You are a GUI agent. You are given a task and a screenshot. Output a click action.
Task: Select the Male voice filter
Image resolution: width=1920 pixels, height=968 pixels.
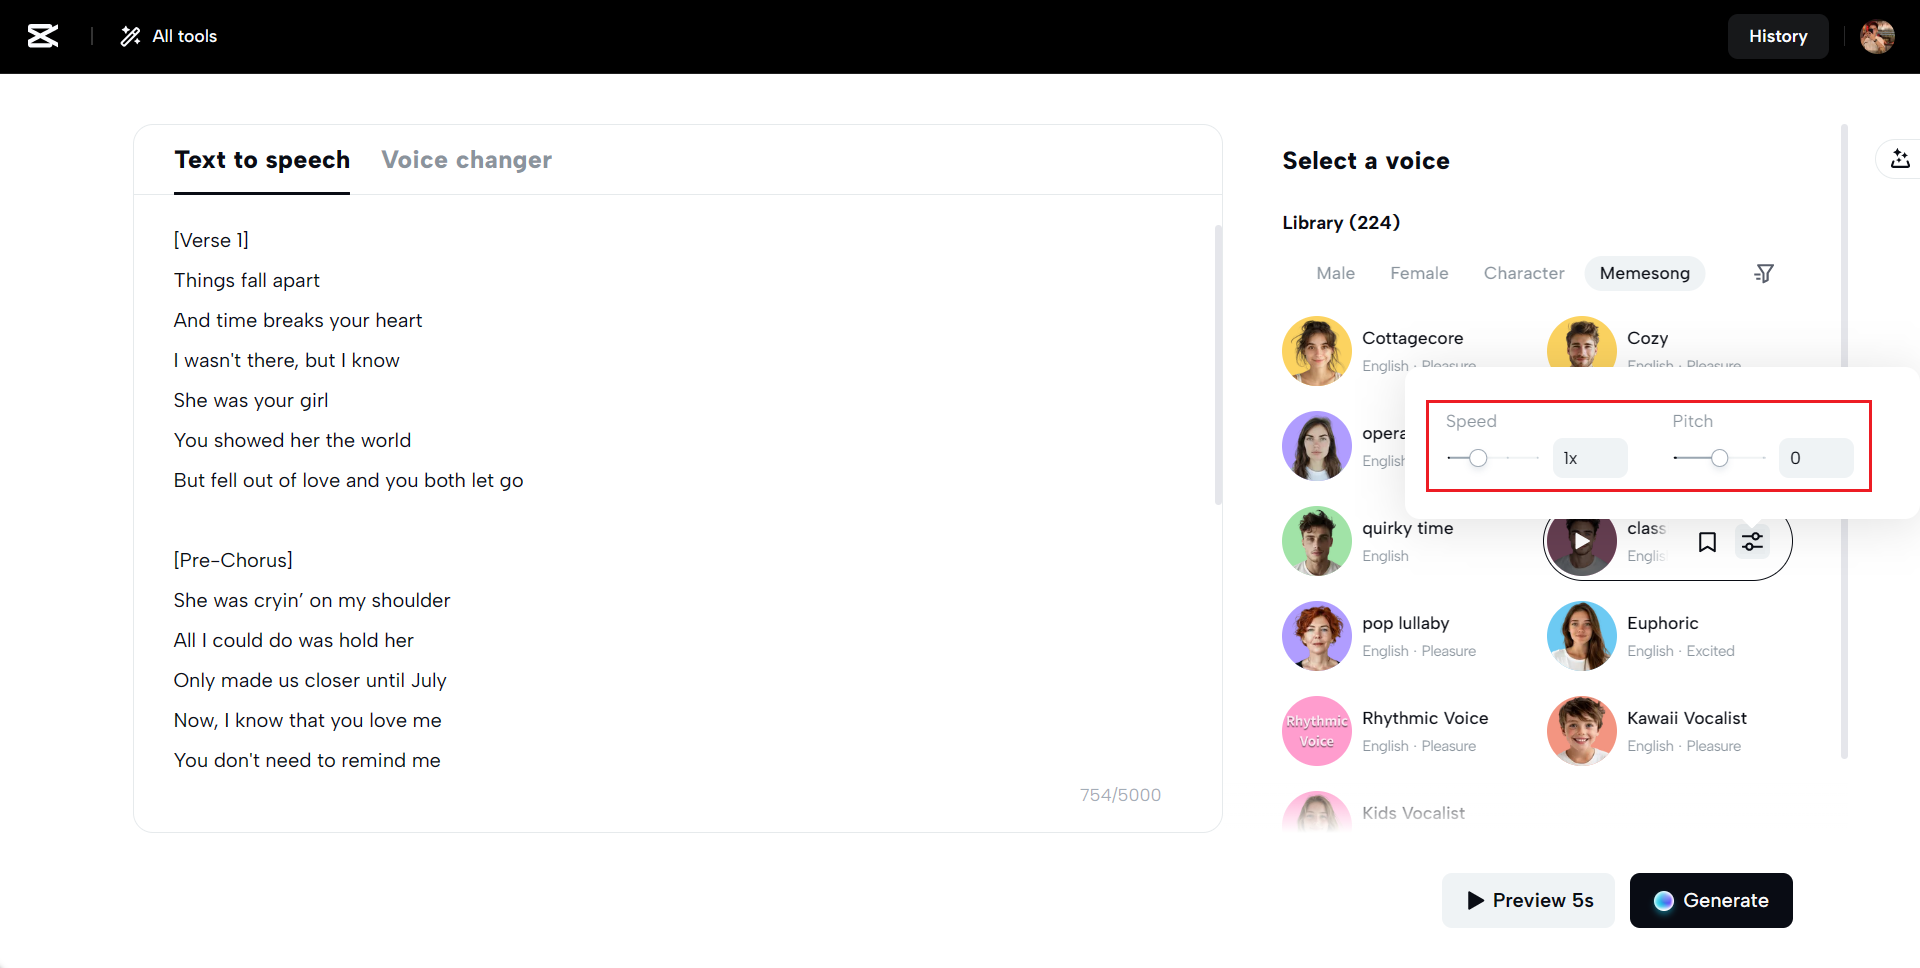tap(1335, 273)
